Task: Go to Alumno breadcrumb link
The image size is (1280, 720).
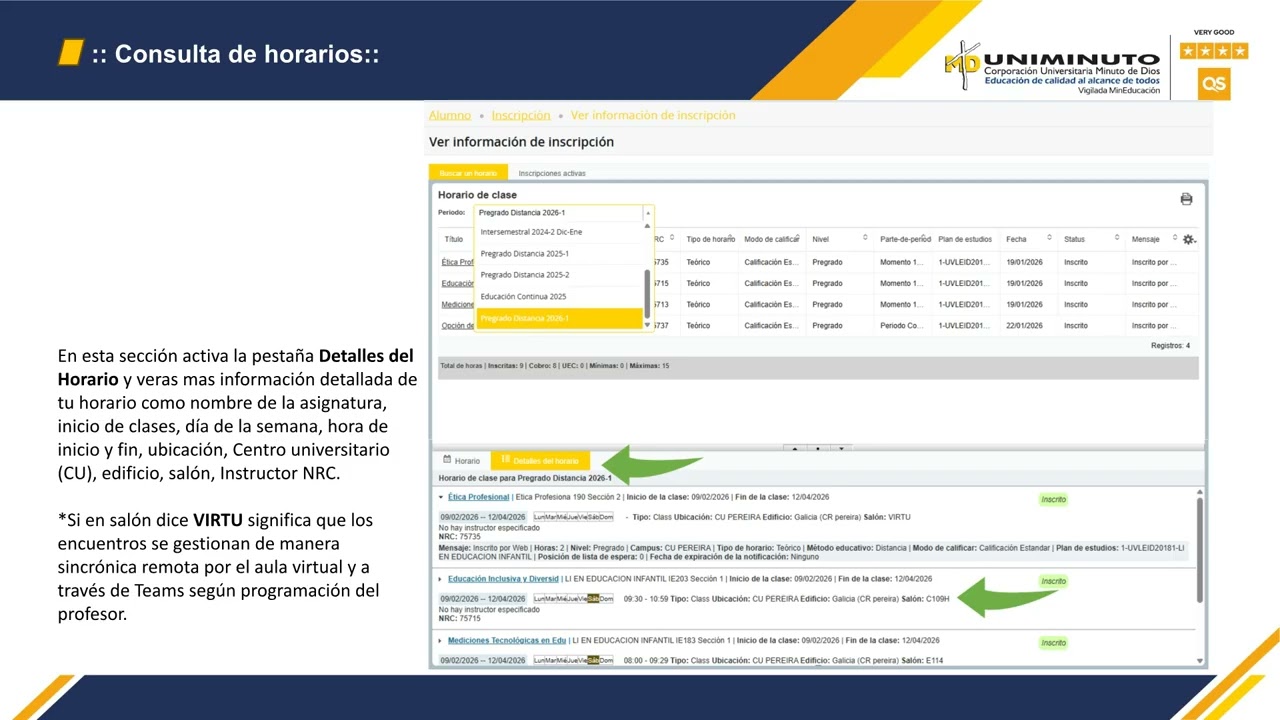Action: (x=450, y=115)
